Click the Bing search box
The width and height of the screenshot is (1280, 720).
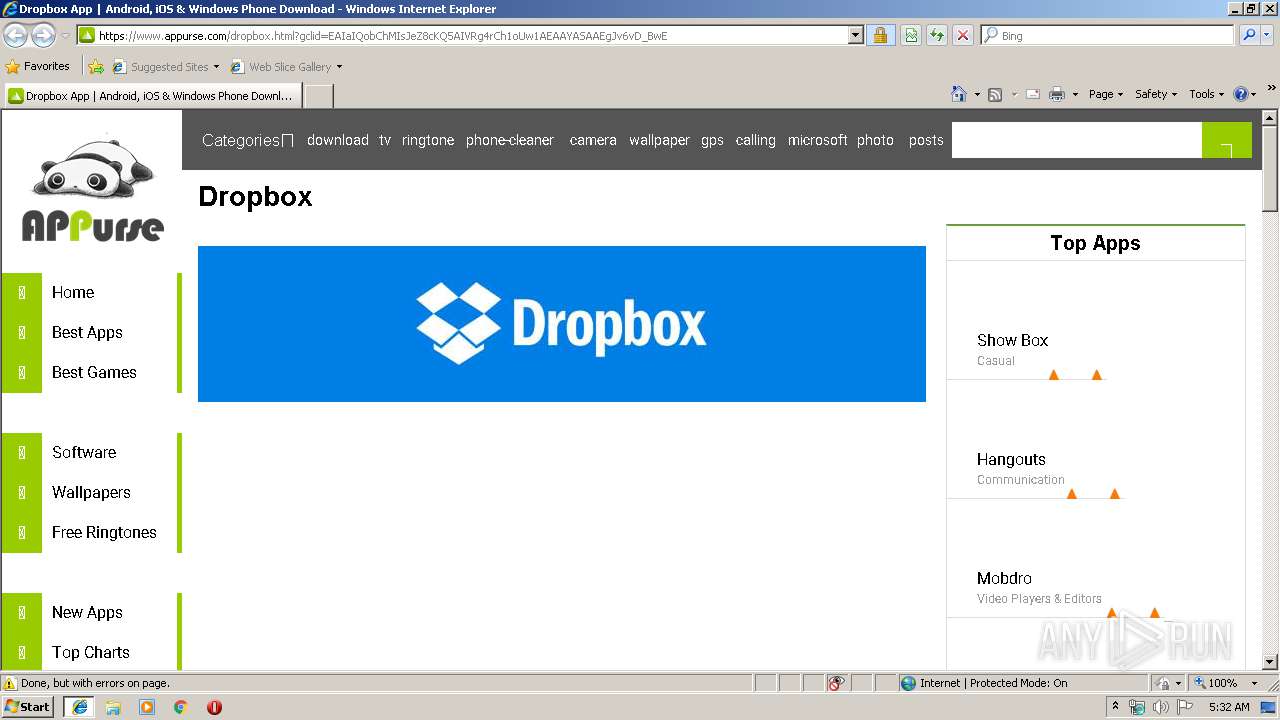1107,35
